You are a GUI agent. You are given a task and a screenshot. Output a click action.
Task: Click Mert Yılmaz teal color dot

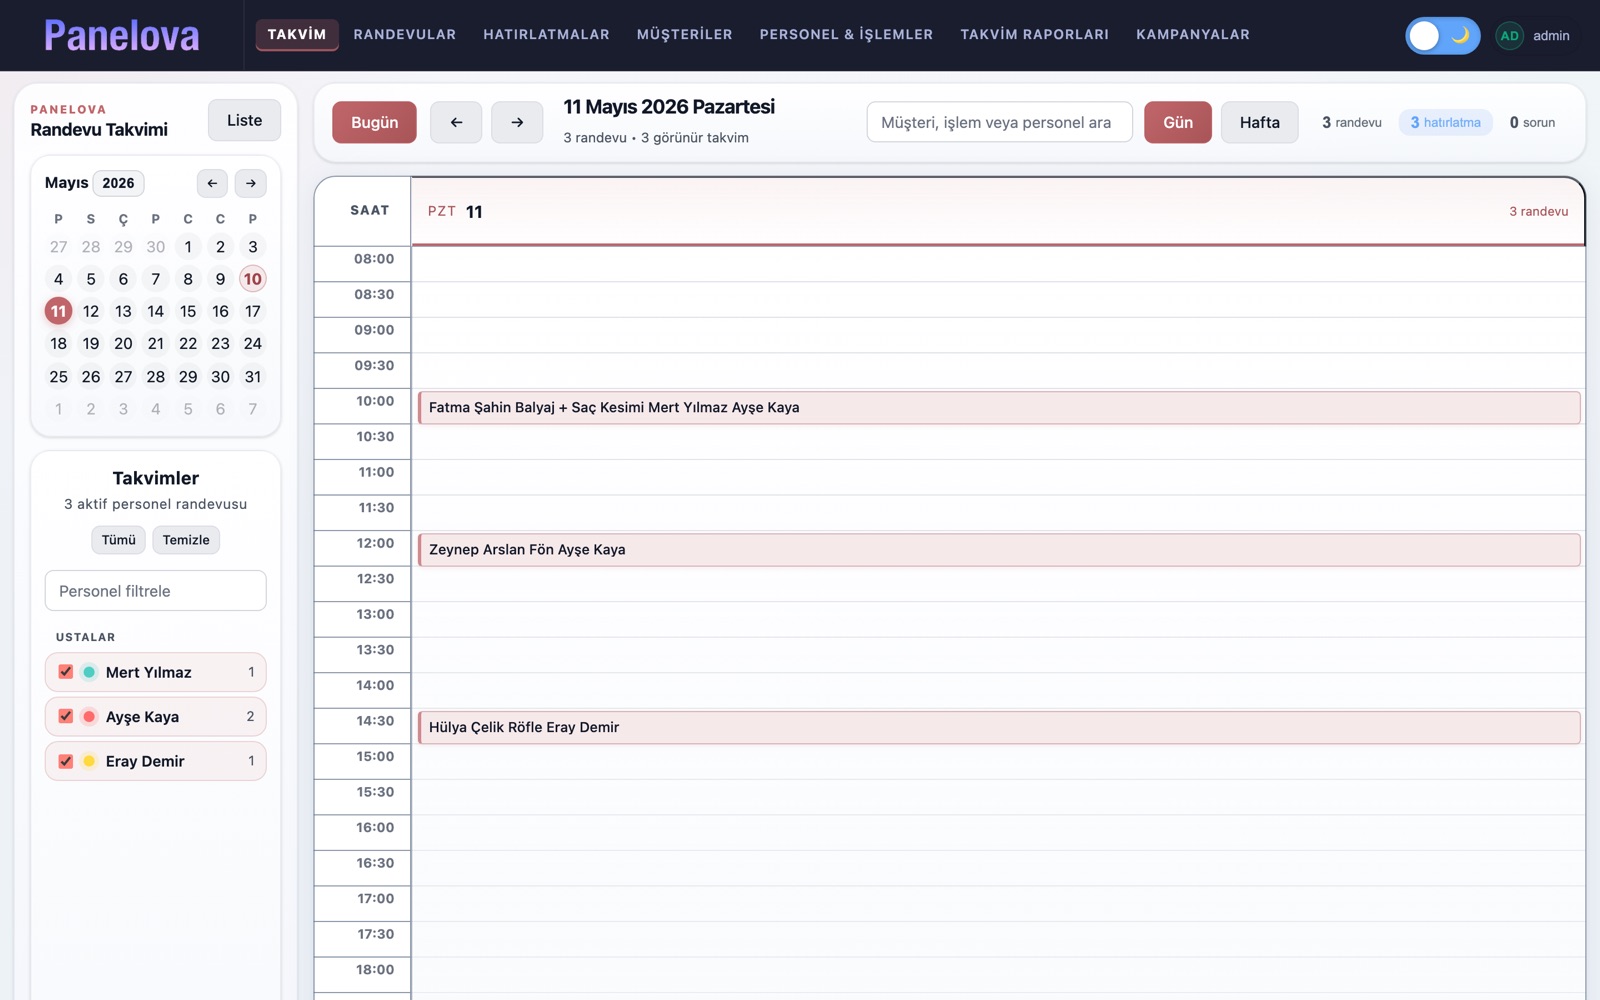coord(89,672)
